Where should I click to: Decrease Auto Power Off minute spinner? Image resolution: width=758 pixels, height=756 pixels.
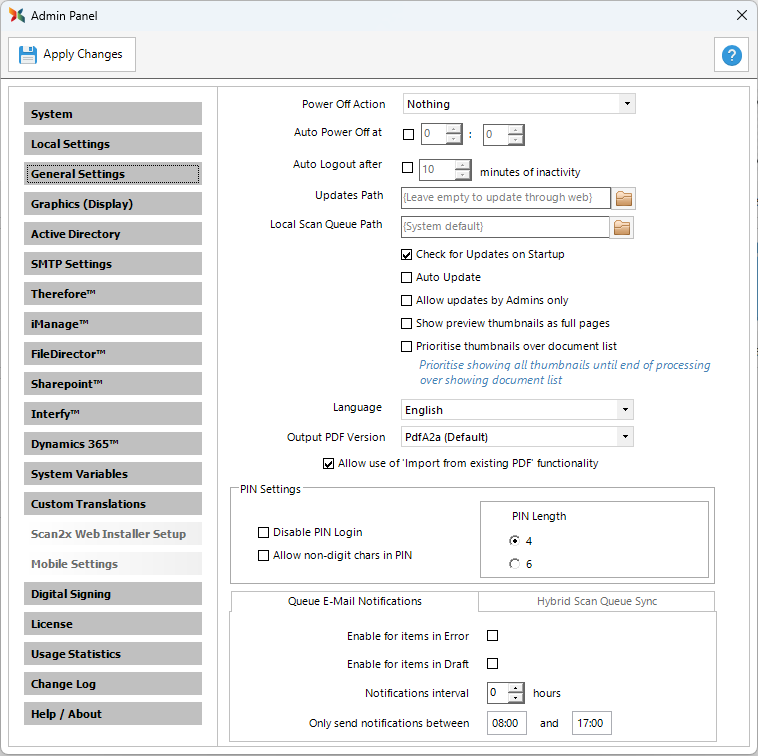(516, 140)
